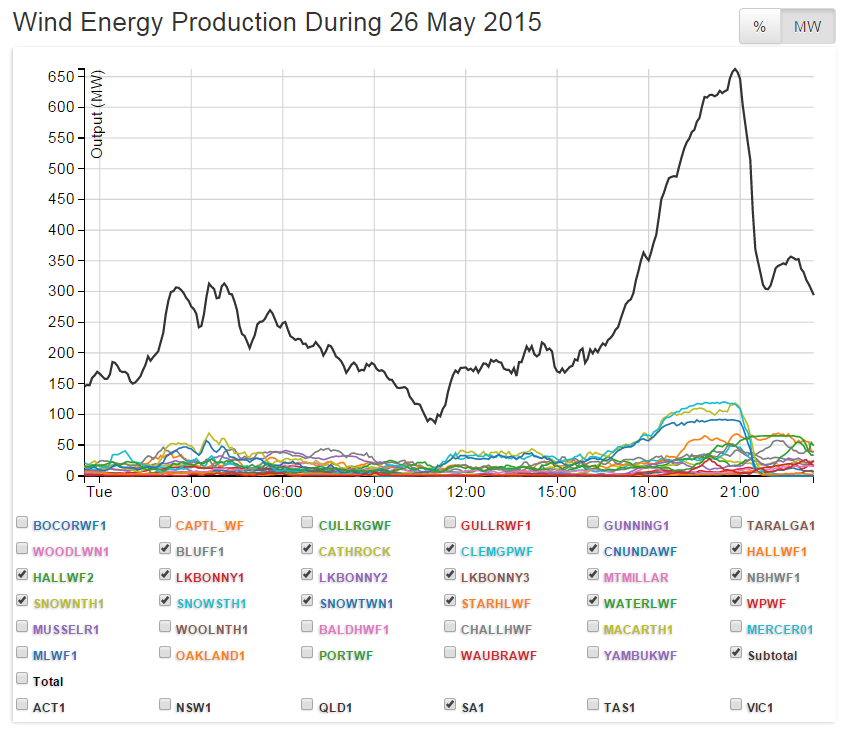Viewport: 848px width, 730px height.
Task: Enable the Total checkbox
Action: pos(22,680)
